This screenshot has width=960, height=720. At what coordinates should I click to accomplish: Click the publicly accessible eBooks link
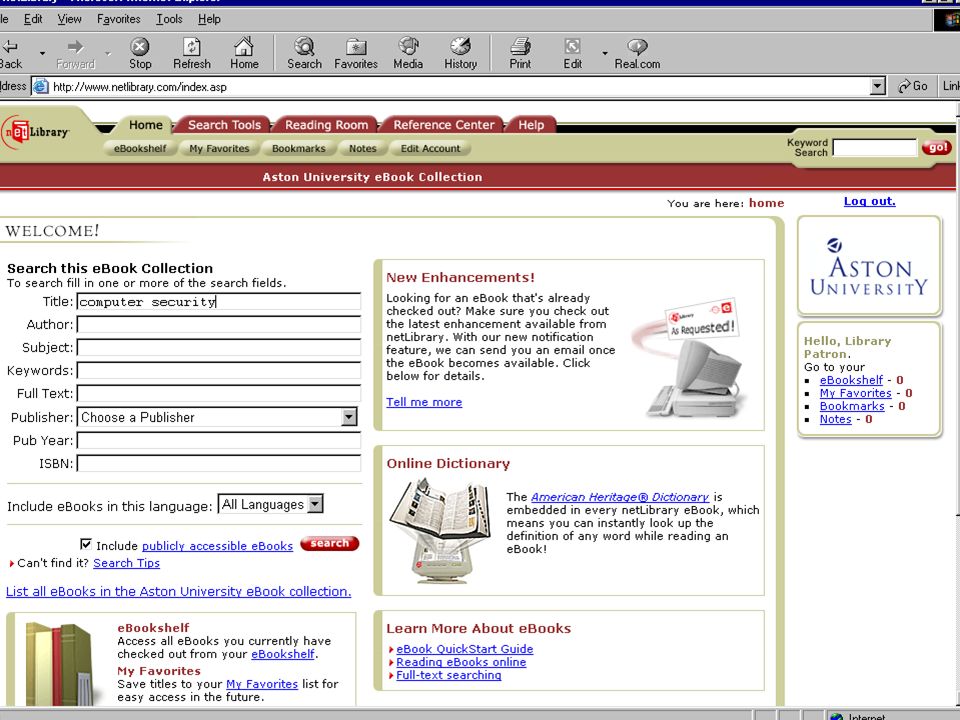[217, 546]
